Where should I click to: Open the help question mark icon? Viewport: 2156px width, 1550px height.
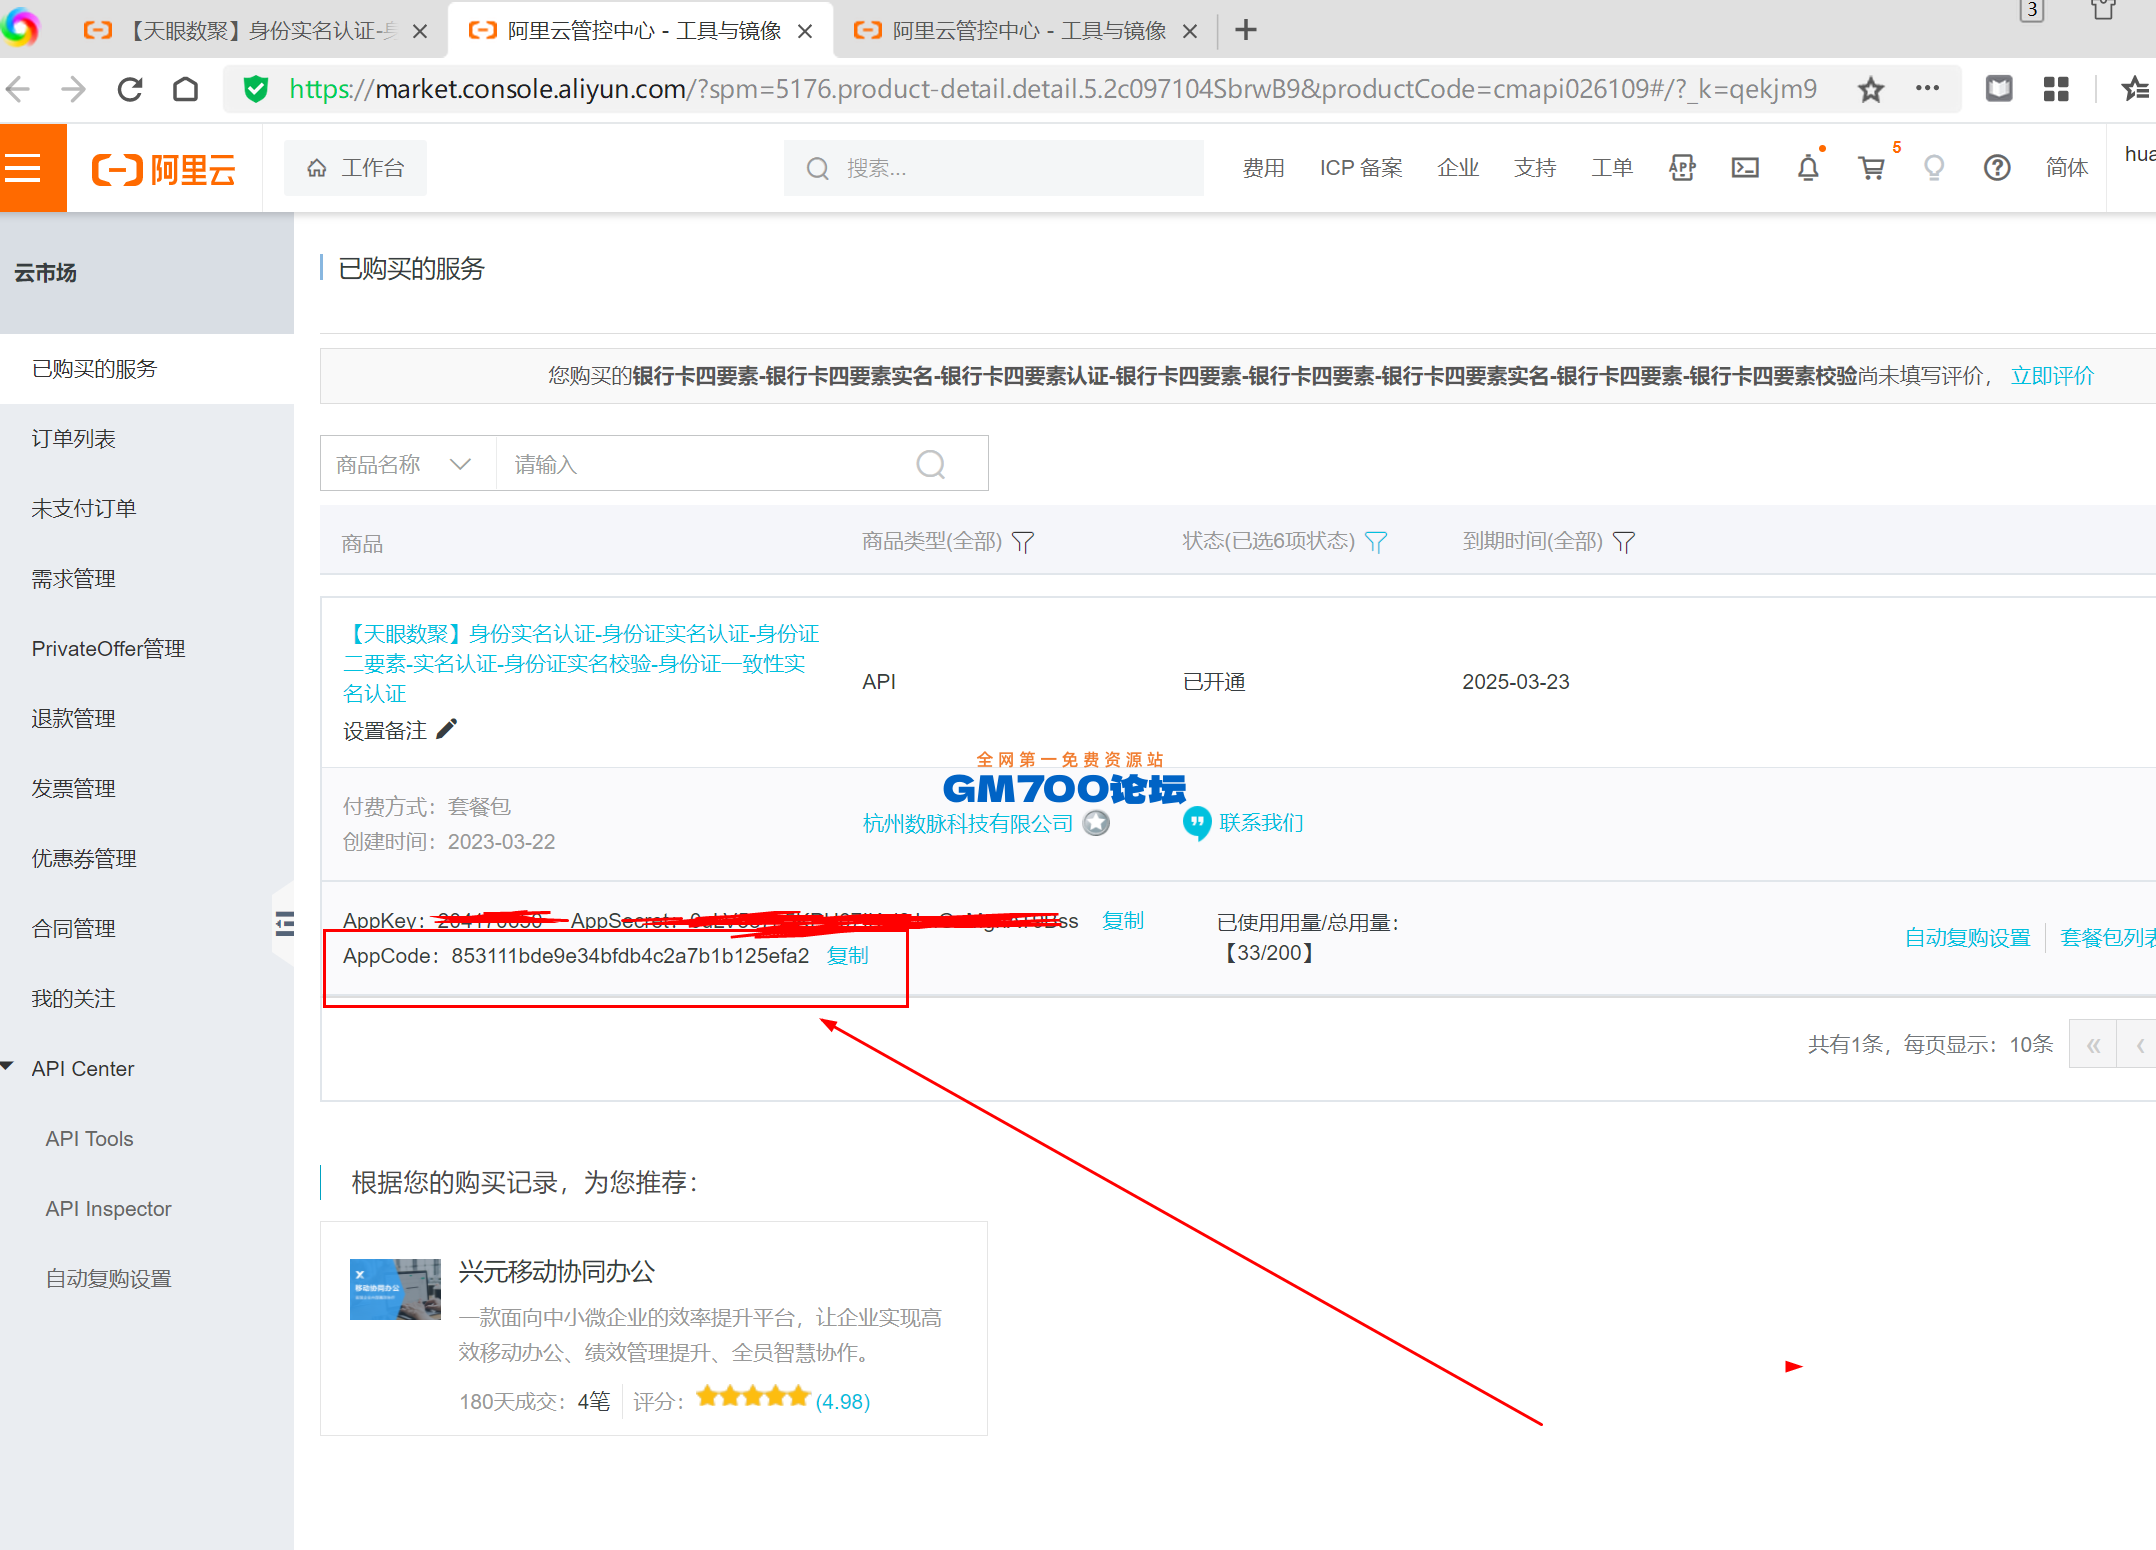(1996, 167)
